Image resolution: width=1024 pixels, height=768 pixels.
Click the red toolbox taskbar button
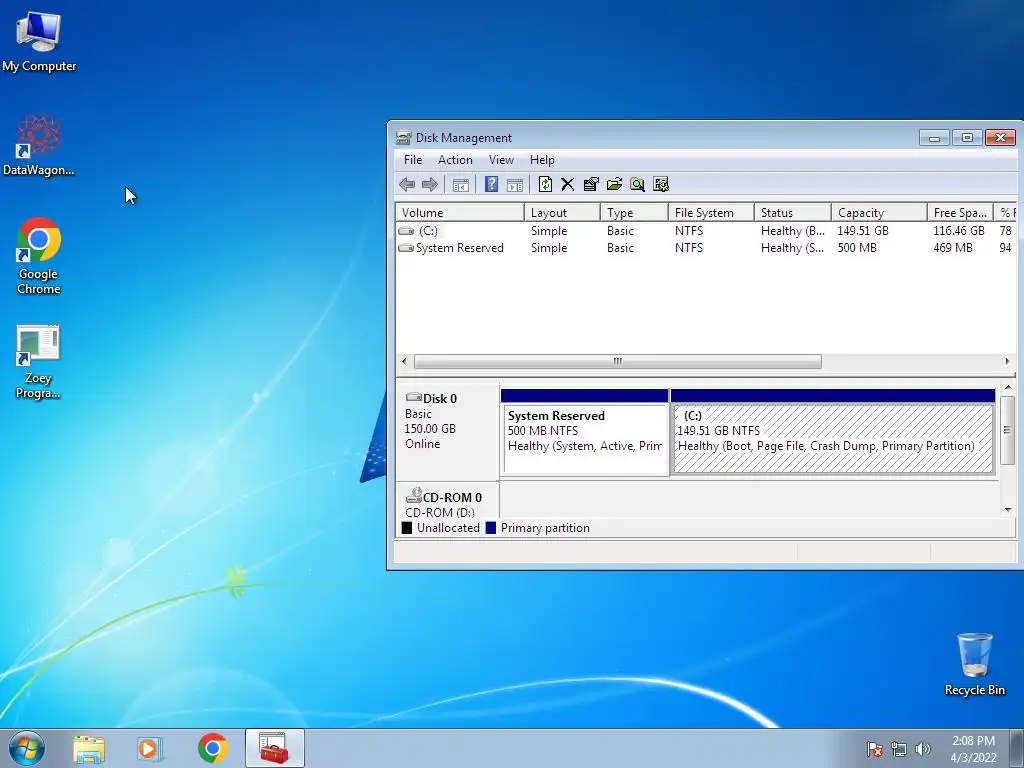point(274,748)
